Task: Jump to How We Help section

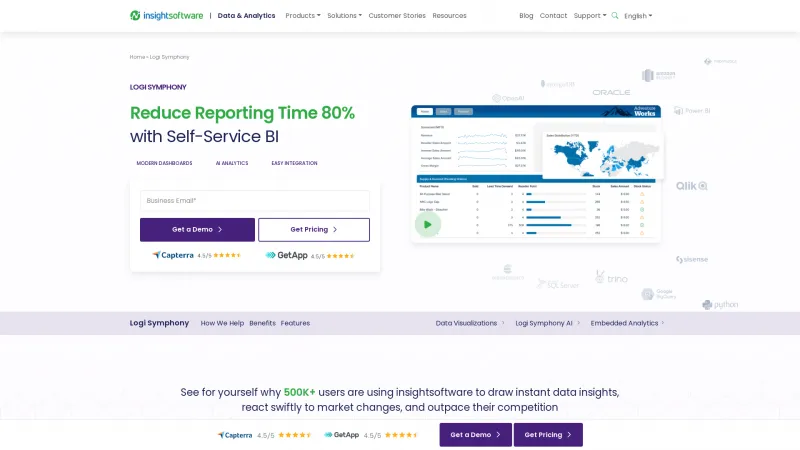Action: pyautogui.click(x=222, y=323)
